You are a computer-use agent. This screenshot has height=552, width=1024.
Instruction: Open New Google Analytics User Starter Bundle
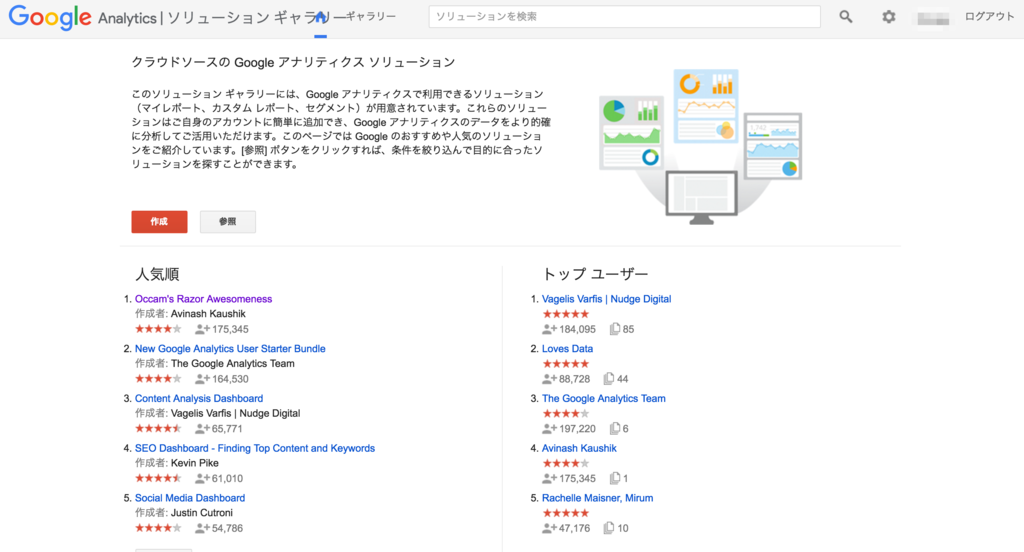(x=230, y=348)
